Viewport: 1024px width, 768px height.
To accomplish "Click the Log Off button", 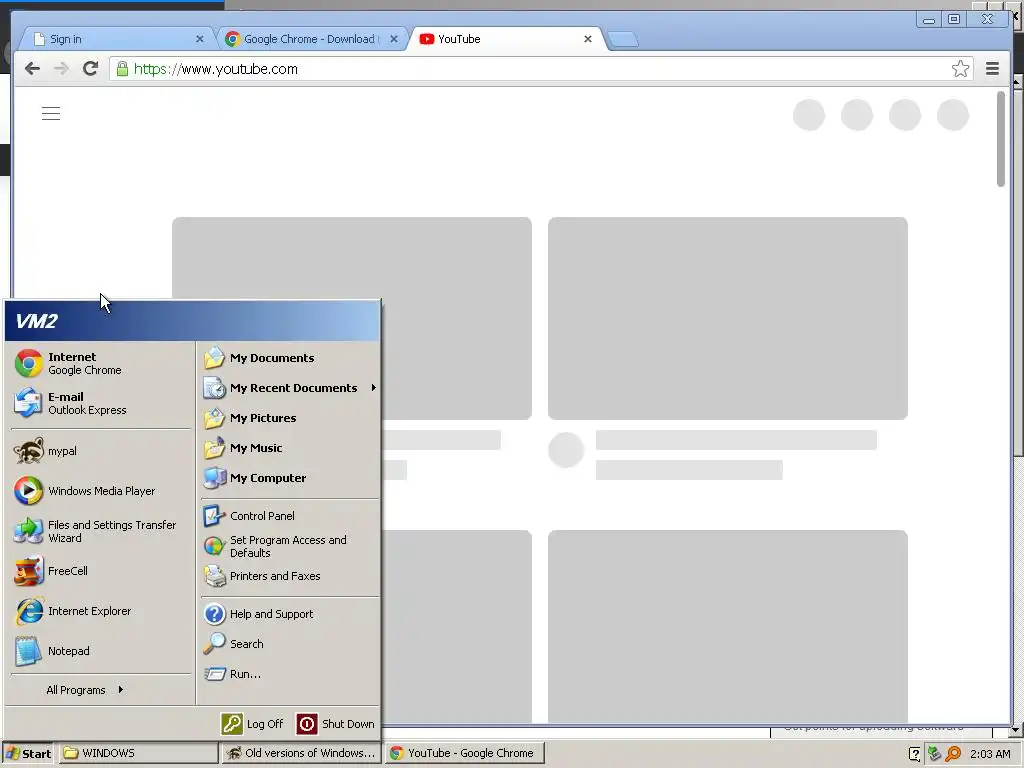I will click(x=253, y=724).
